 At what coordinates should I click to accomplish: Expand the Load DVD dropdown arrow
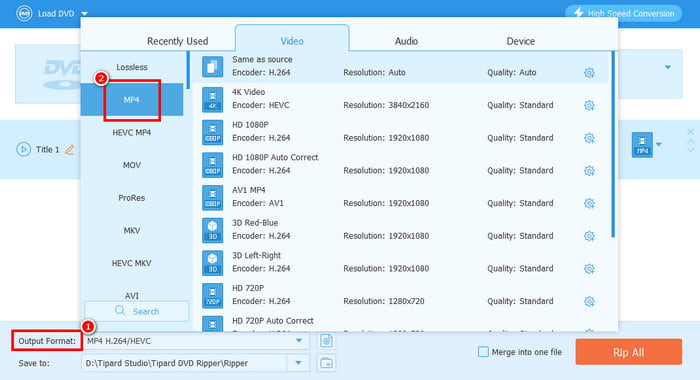coord(84,14)
